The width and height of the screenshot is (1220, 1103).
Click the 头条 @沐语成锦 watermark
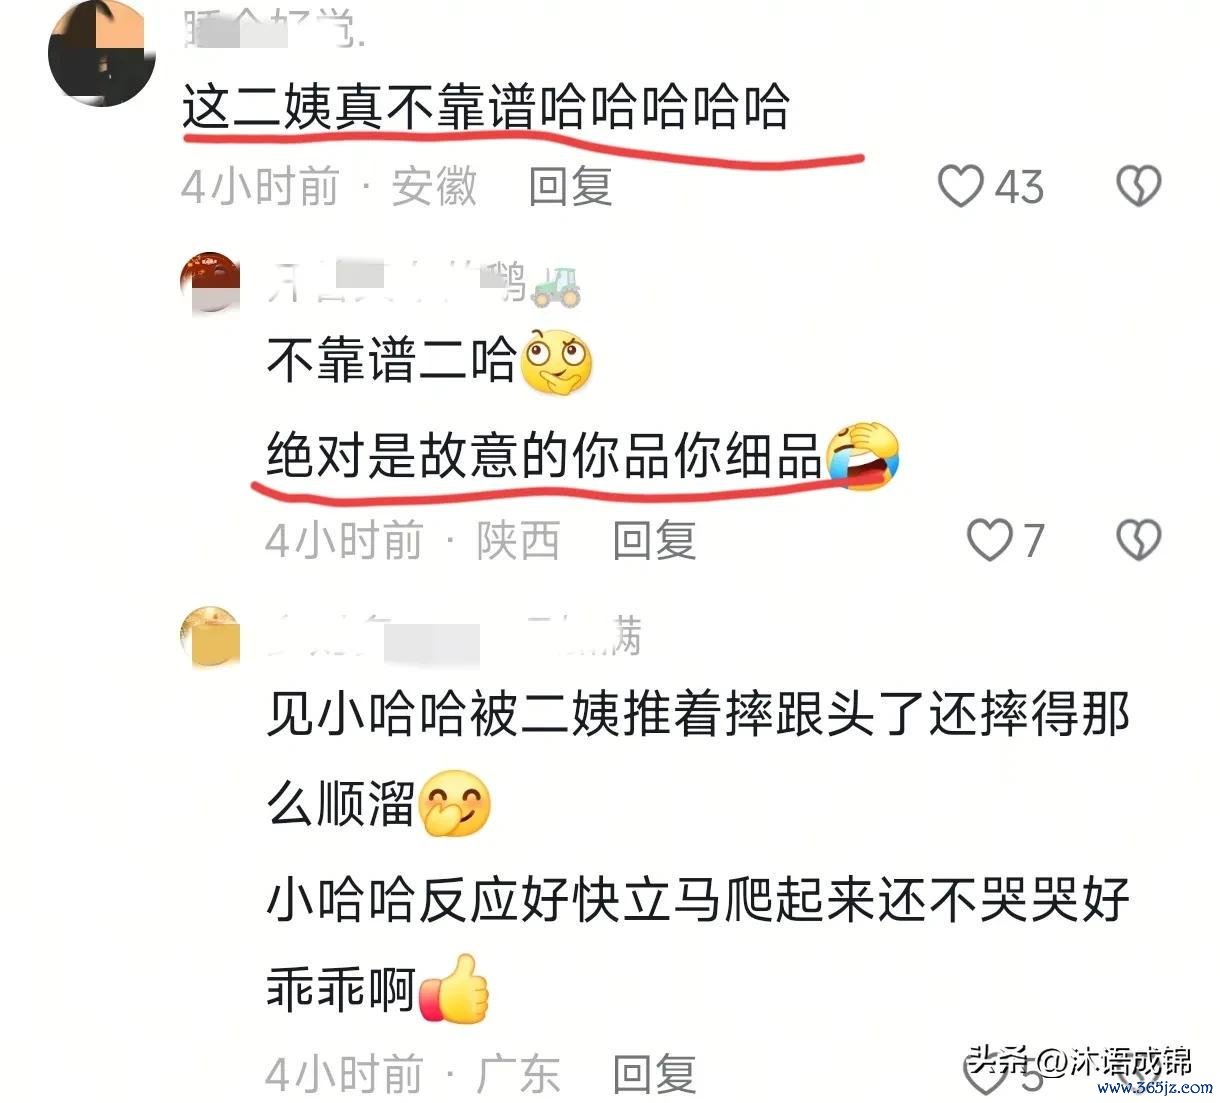click(1080, 1060)
